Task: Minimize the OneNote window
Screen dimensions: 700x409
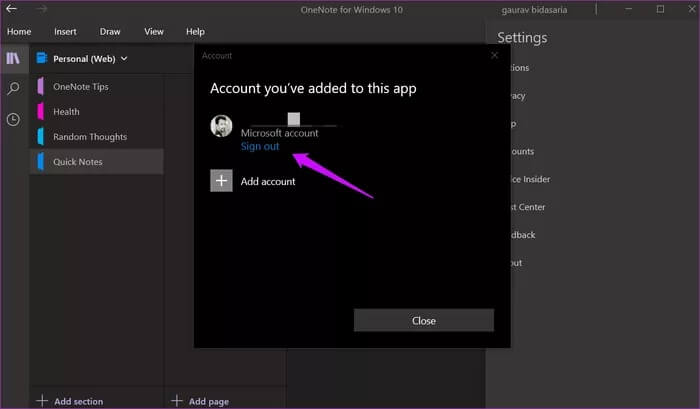Action: pos(629,9)
